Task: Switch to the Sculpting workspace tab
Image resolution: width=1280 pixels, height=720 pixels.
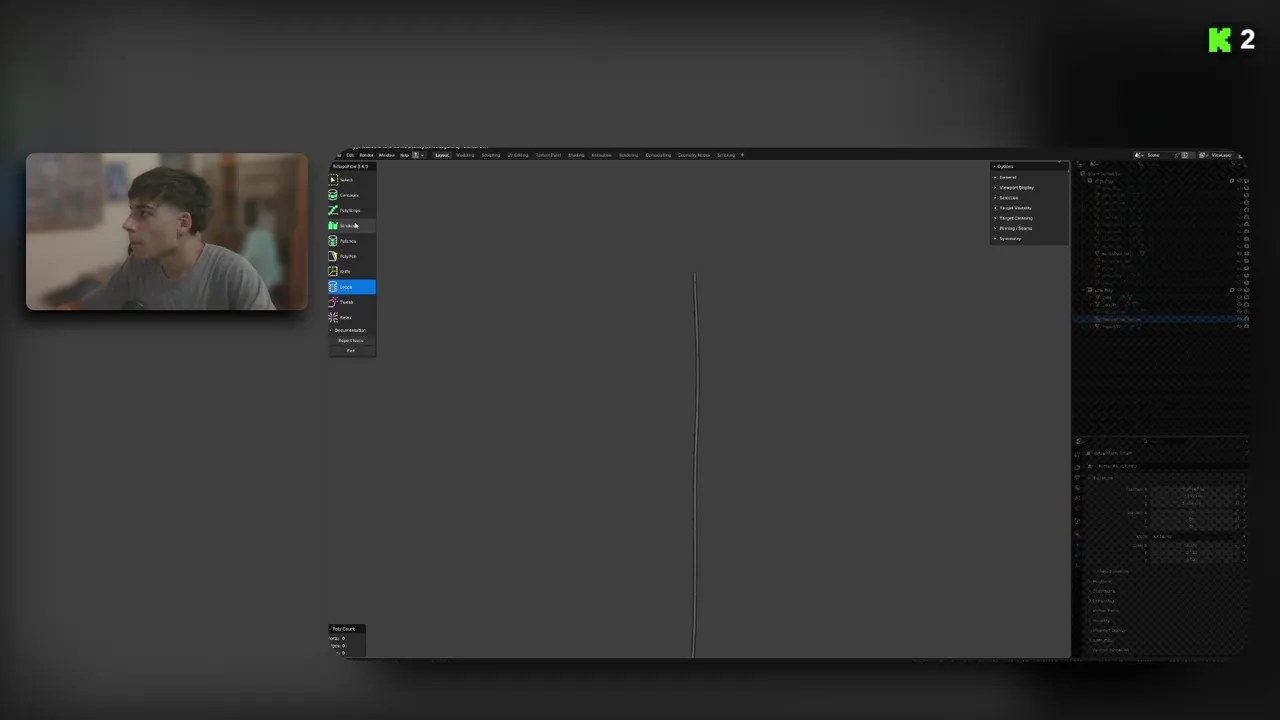Action: point(491,155)
